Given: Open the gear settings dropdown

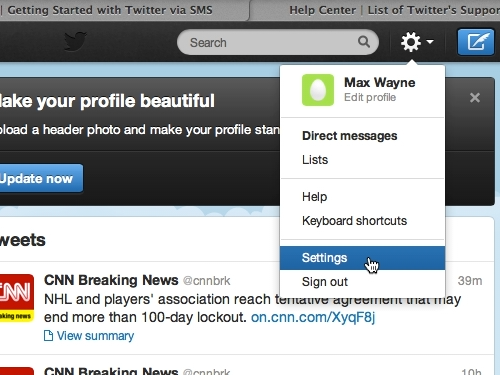Looking at the screenshot, I should (x=417, y=42).
